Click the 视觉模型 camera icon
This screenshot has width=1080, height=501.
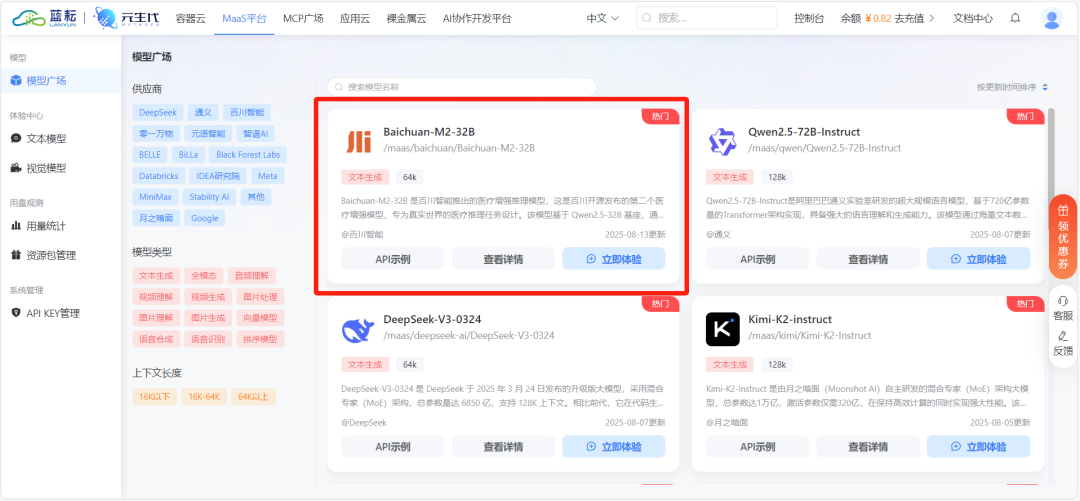click(x=16, y=167)
